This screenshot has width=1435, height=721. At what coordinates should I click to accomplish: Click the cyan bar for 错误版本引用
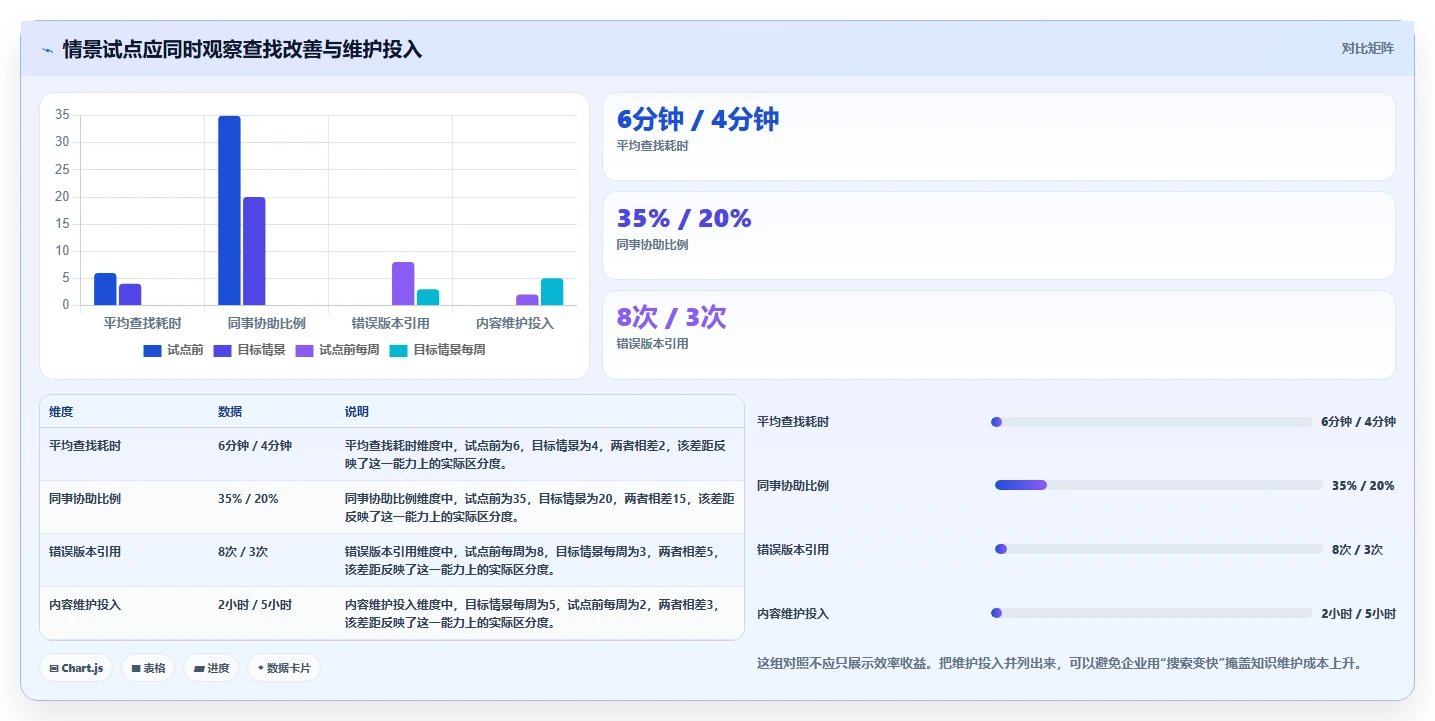[x=428, y=297]
